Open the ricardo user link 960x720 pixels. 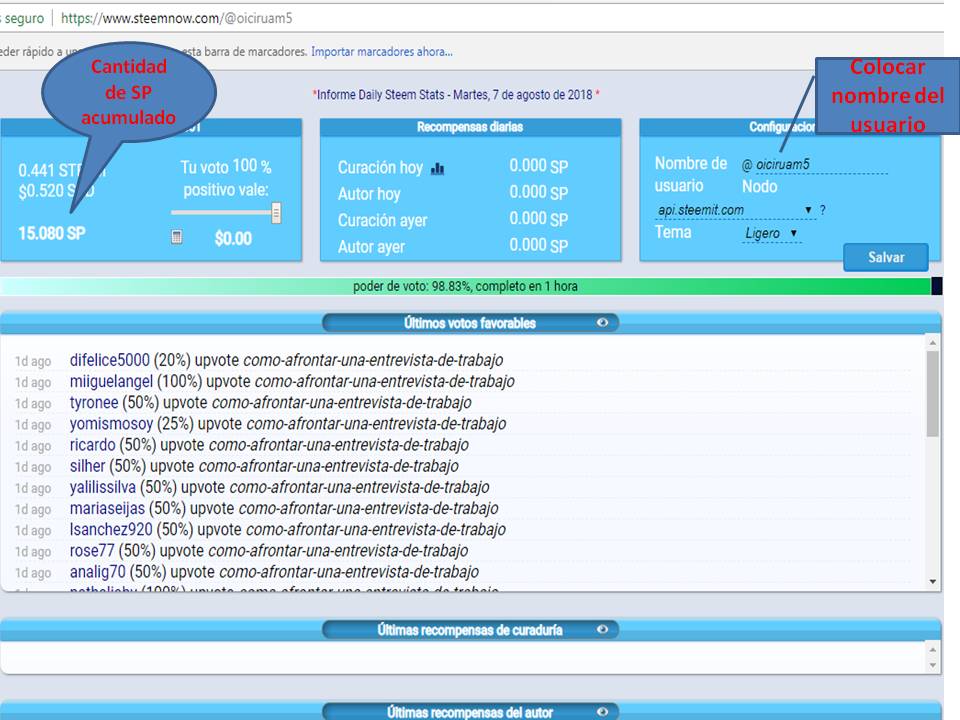click(92, 444)
